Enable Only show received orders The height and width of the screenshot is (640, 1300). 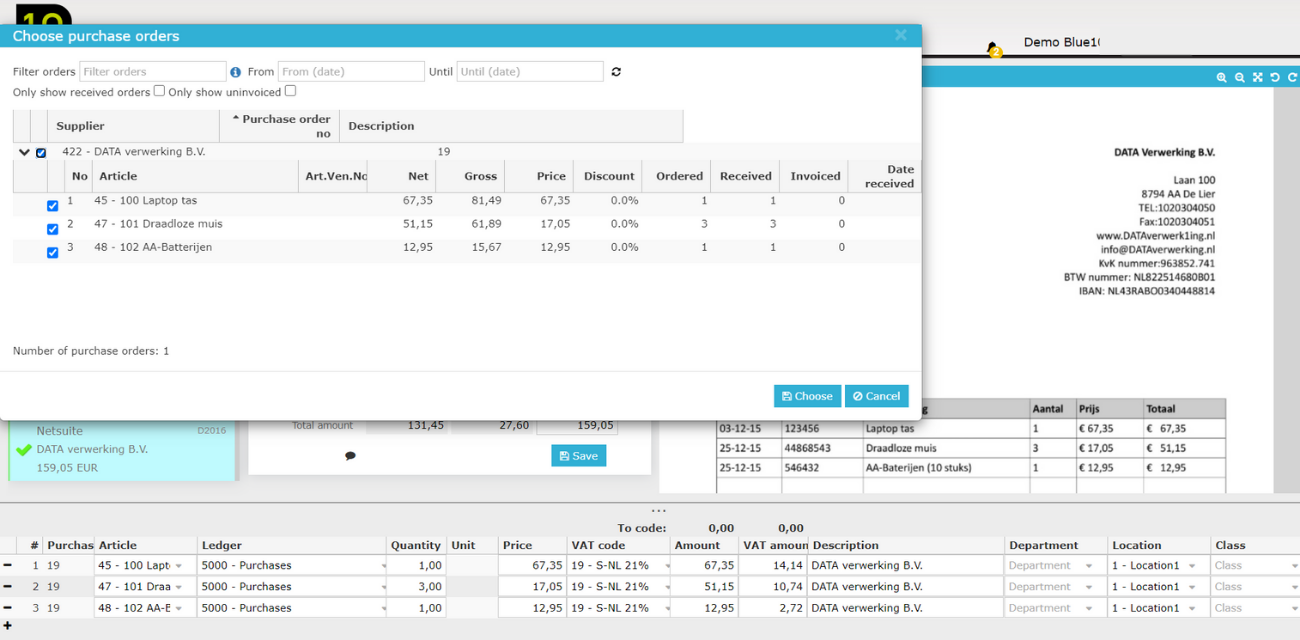pos(159,91)
